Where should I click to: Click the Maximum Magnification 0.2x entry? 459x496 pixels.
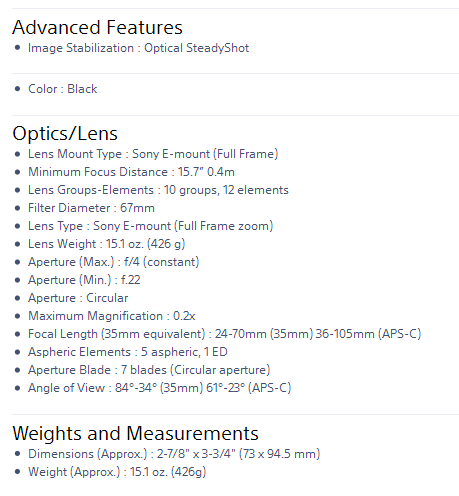click(x=112, y=316)
